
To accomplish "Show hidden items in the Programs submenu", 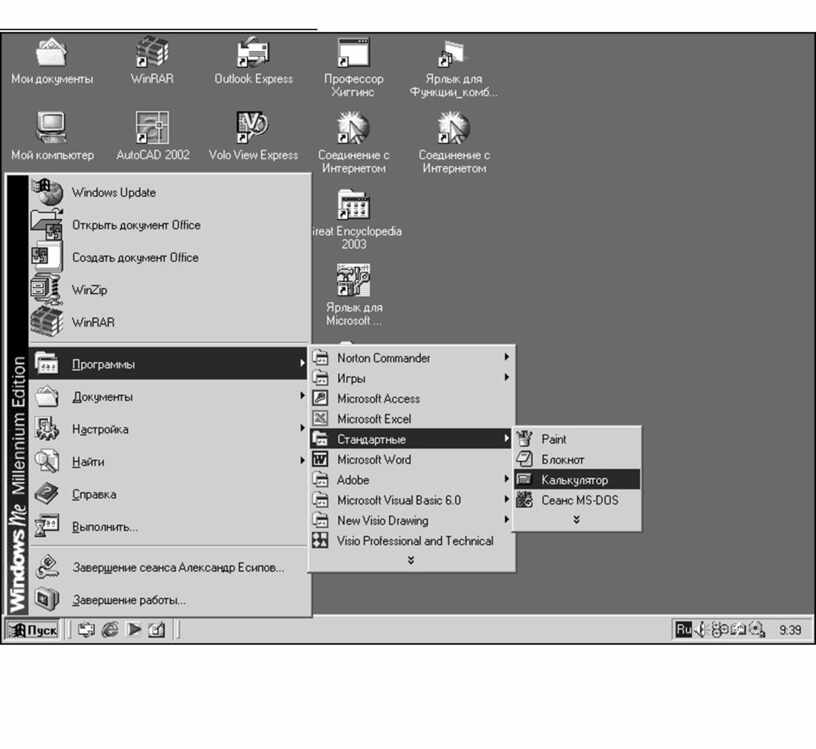I will click(411, 560).
